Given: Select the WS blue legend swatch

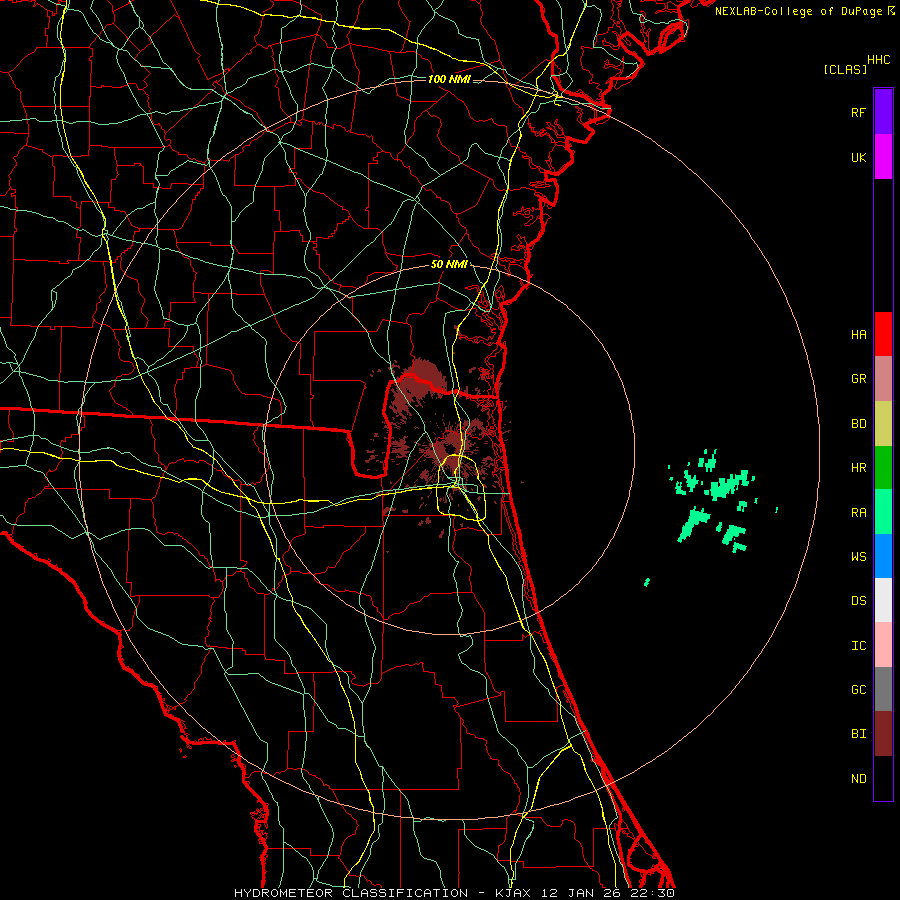Looking at the screenshot, I should click(x=883, y=556).
